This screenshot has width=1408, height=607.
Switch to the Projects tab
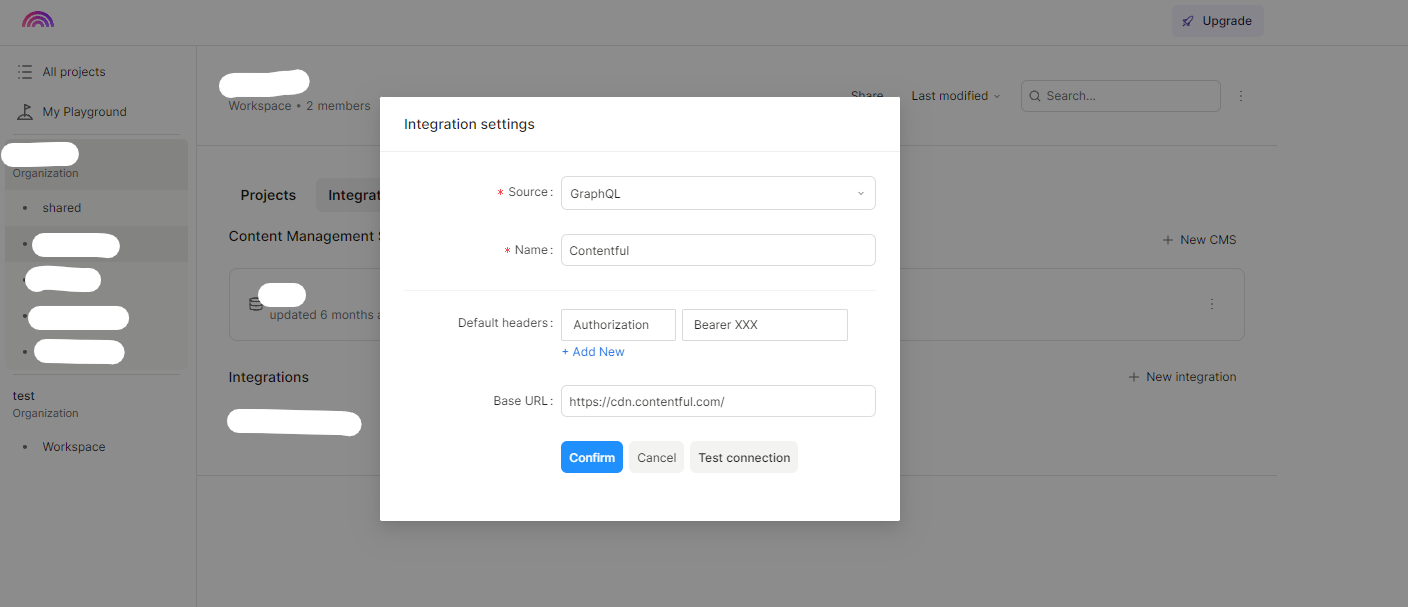[x=268, y=195]
